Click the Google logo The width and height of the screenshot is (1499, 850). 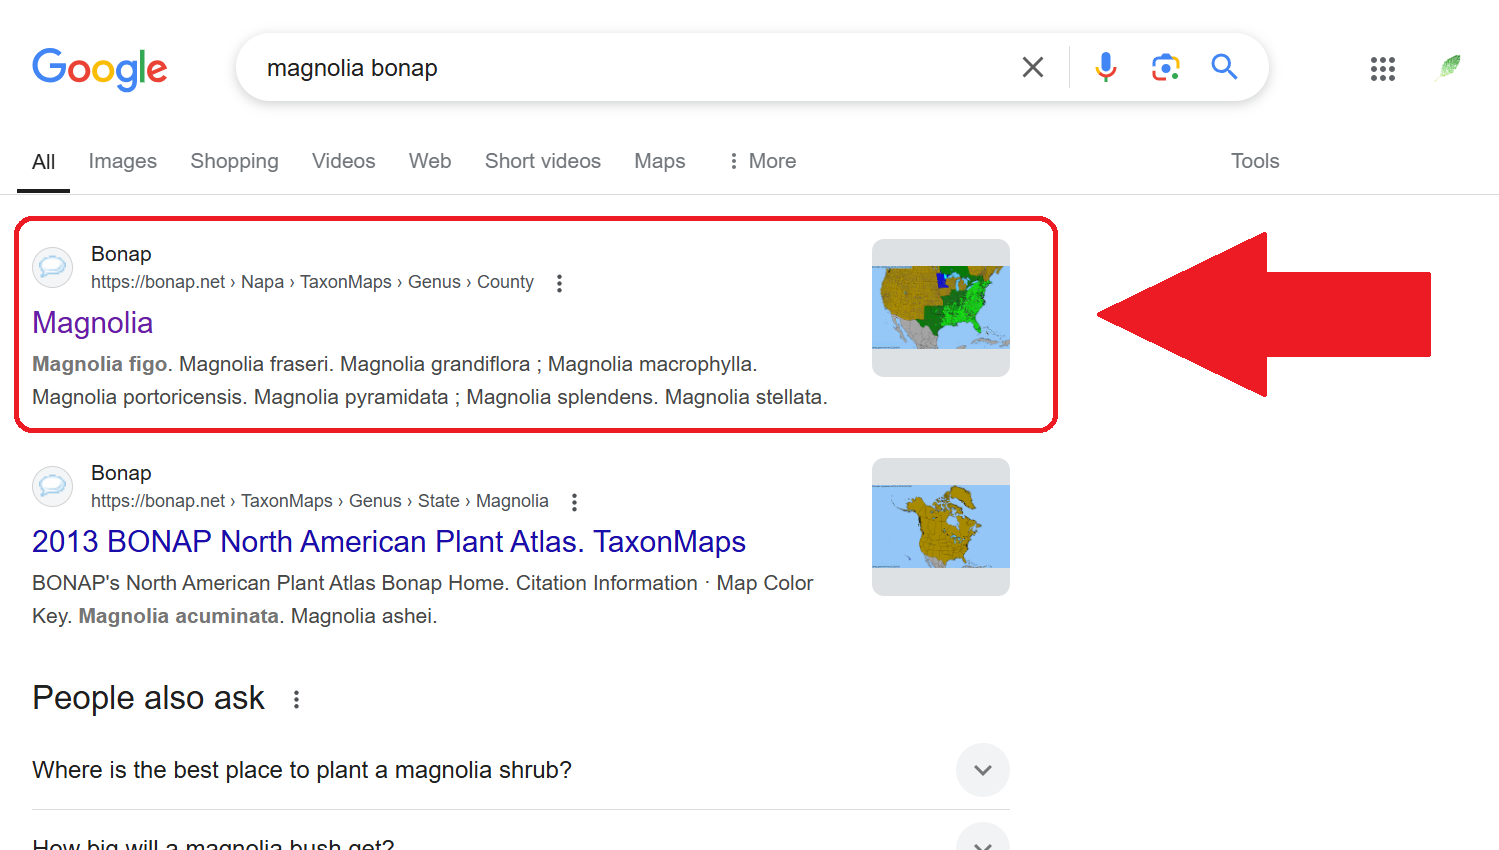point(99,69)
